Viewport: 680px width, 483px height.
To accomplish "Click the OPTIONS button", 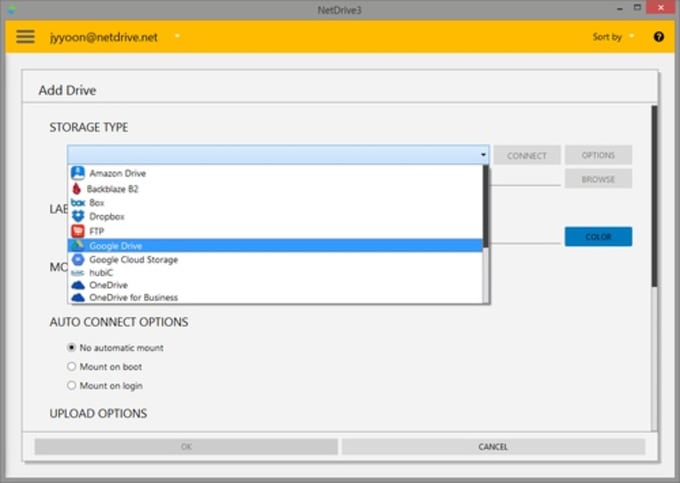I will click(x=598, y=155).
